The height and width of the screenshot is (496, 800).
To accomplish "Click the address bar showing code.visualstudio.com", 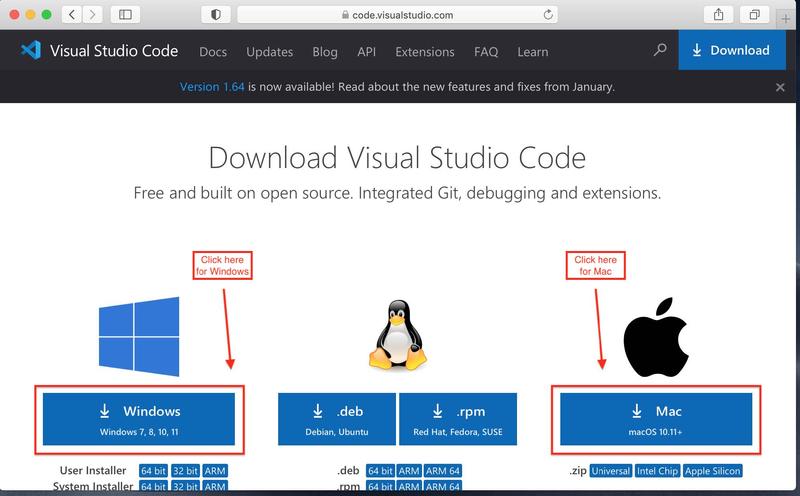I will (x=395, y=15).
